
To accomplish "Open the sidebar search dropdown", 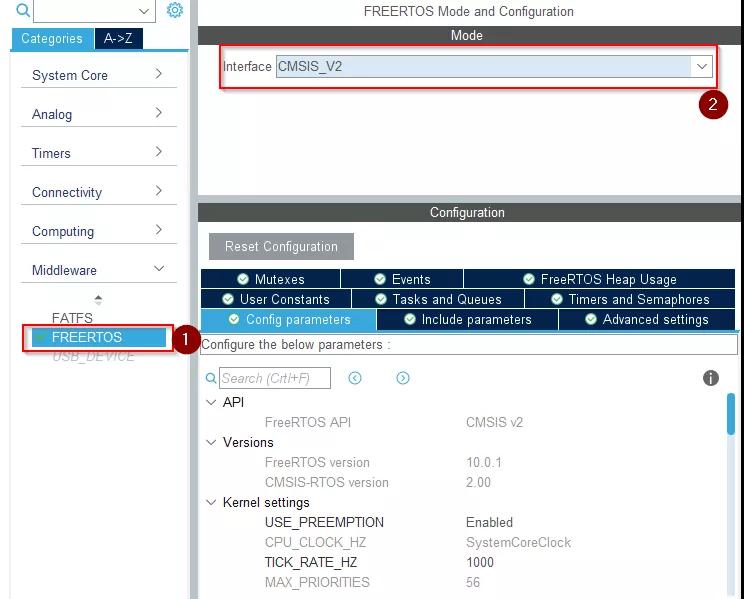I will [144, 12].
